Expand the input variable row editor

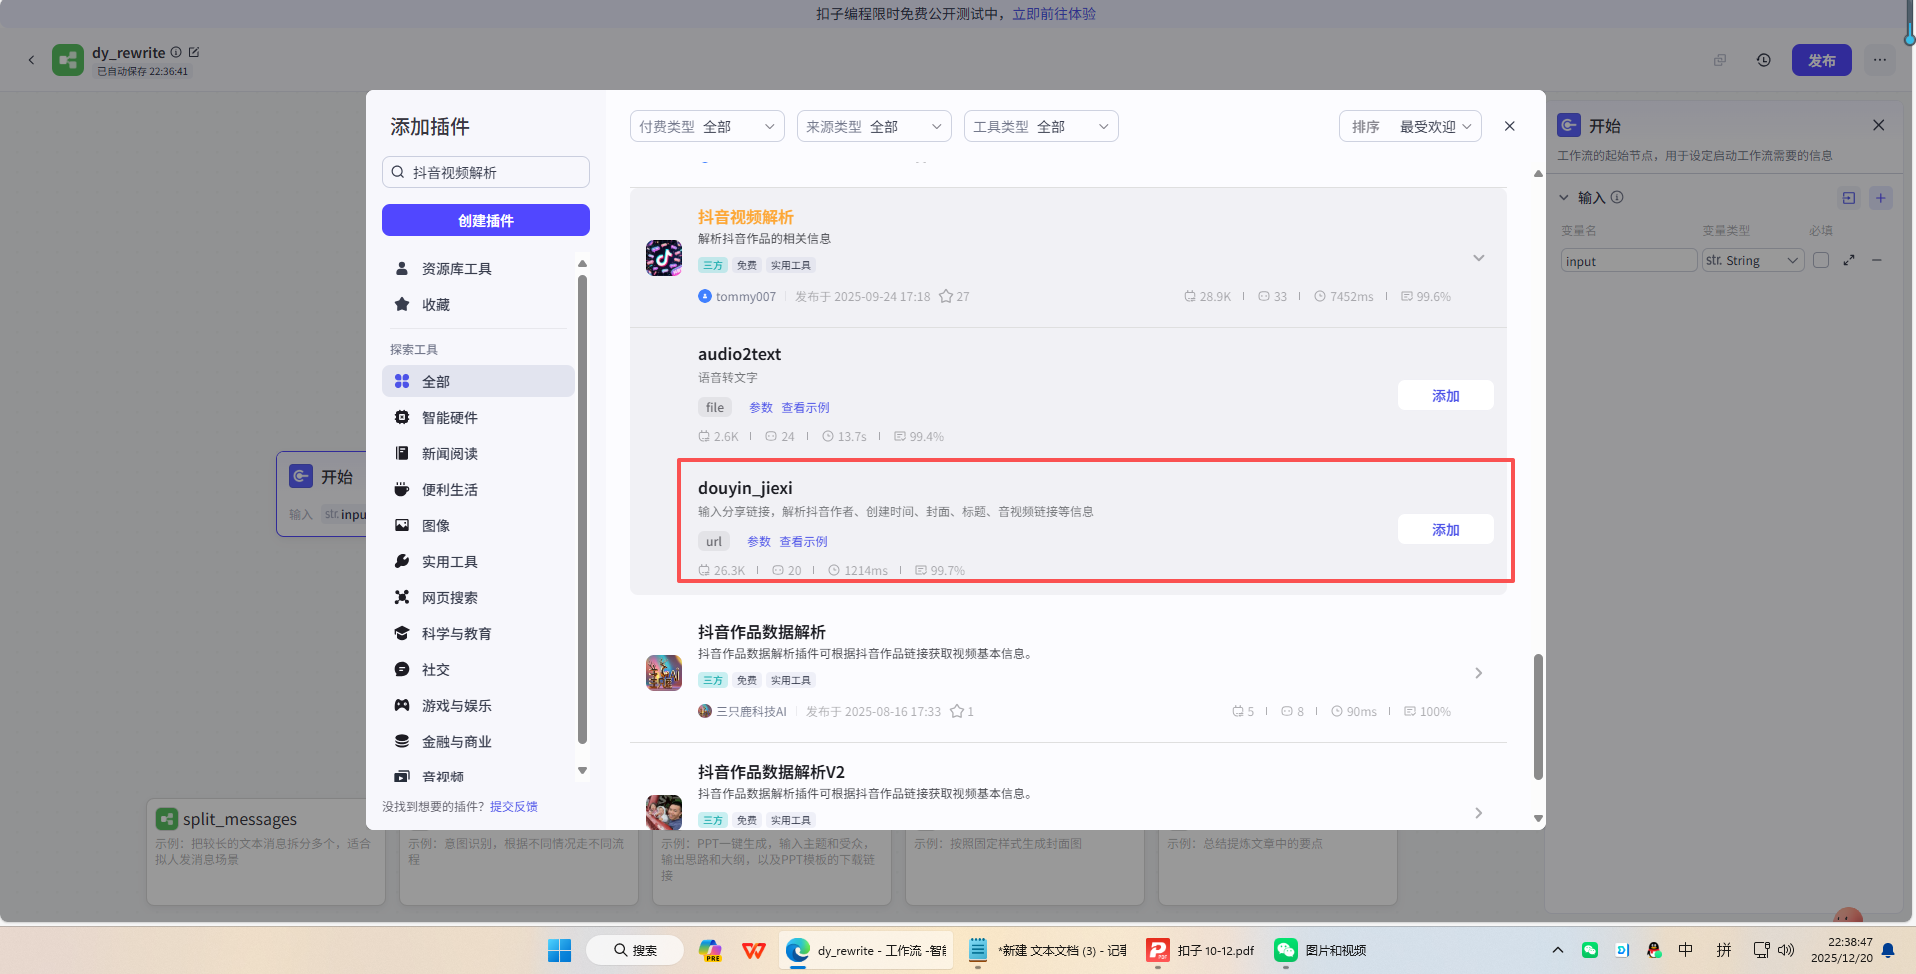pos(1849,260)
